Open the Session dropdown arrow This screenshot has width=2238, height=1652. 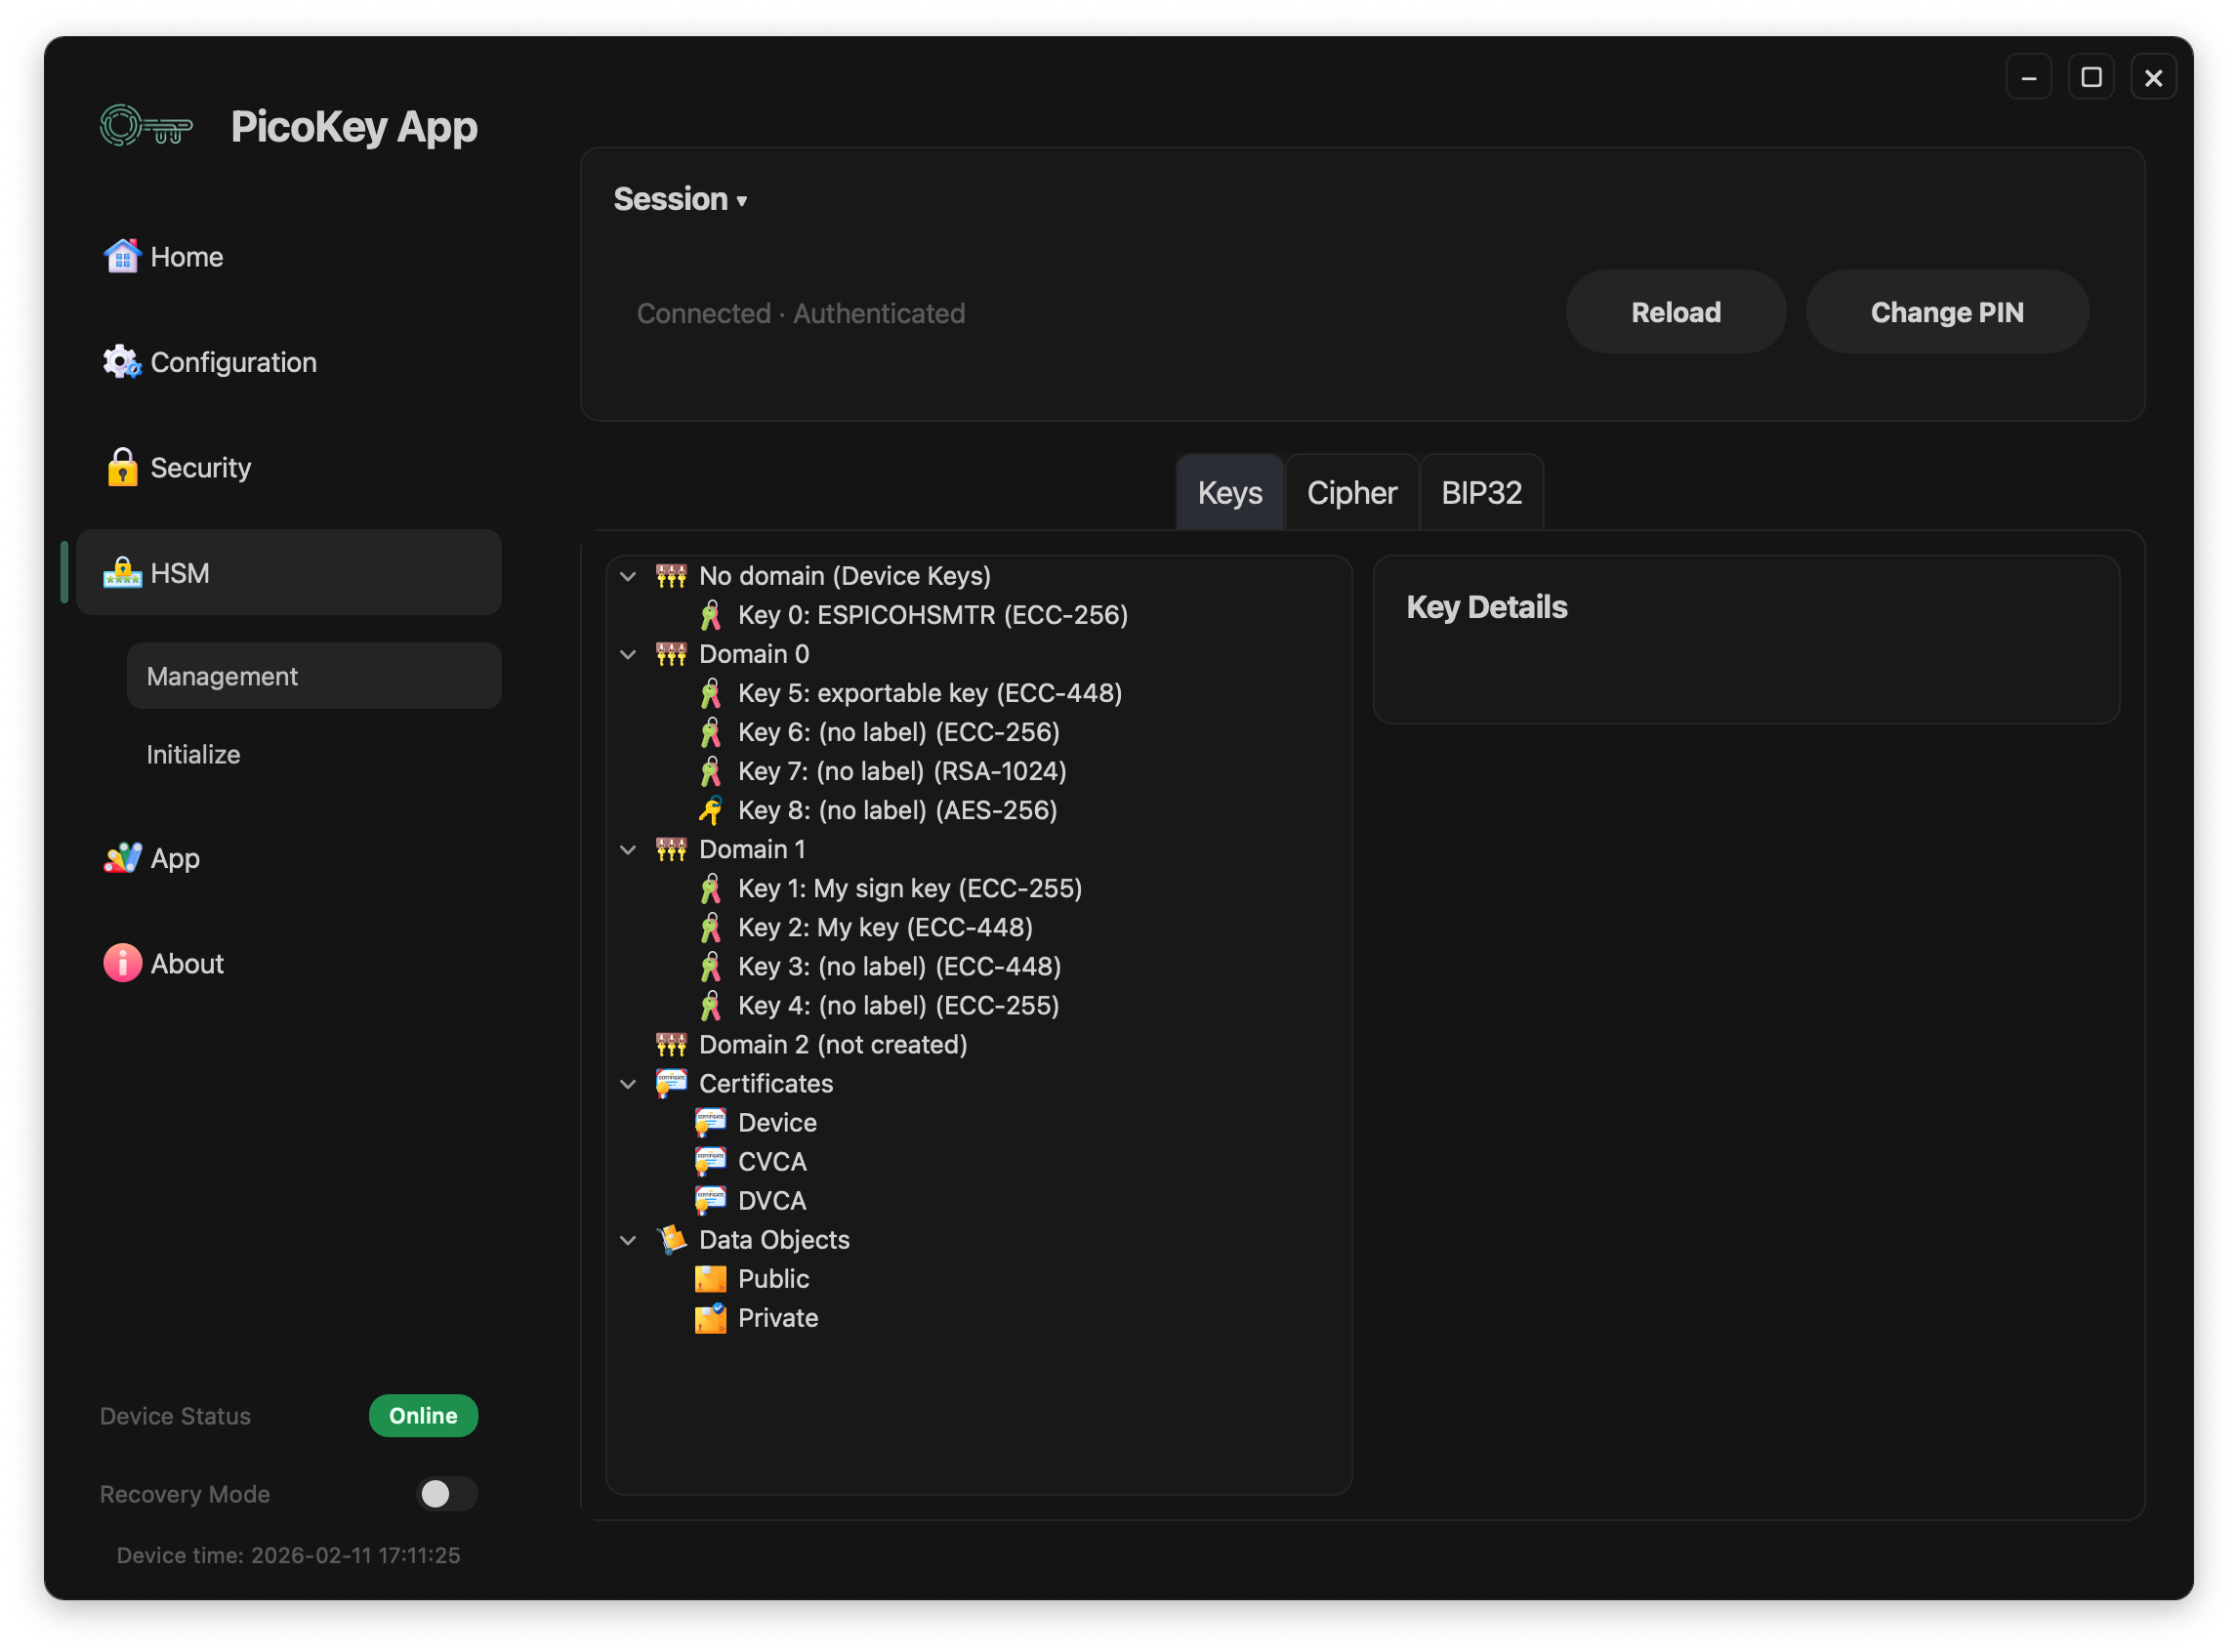pos(742,201)
